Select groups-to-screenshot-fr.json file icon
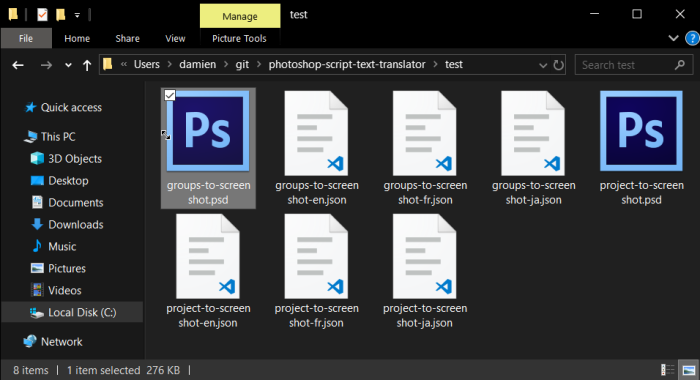Screen dimensions: 700x380 (425, 133)
